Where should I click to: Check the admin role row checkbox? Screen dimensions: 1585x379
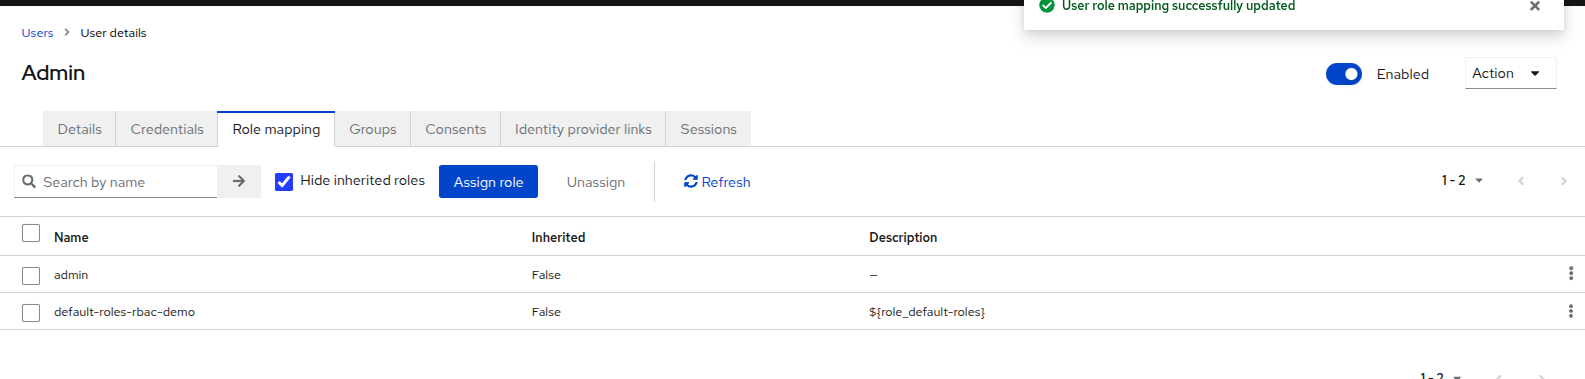point(31,275)
